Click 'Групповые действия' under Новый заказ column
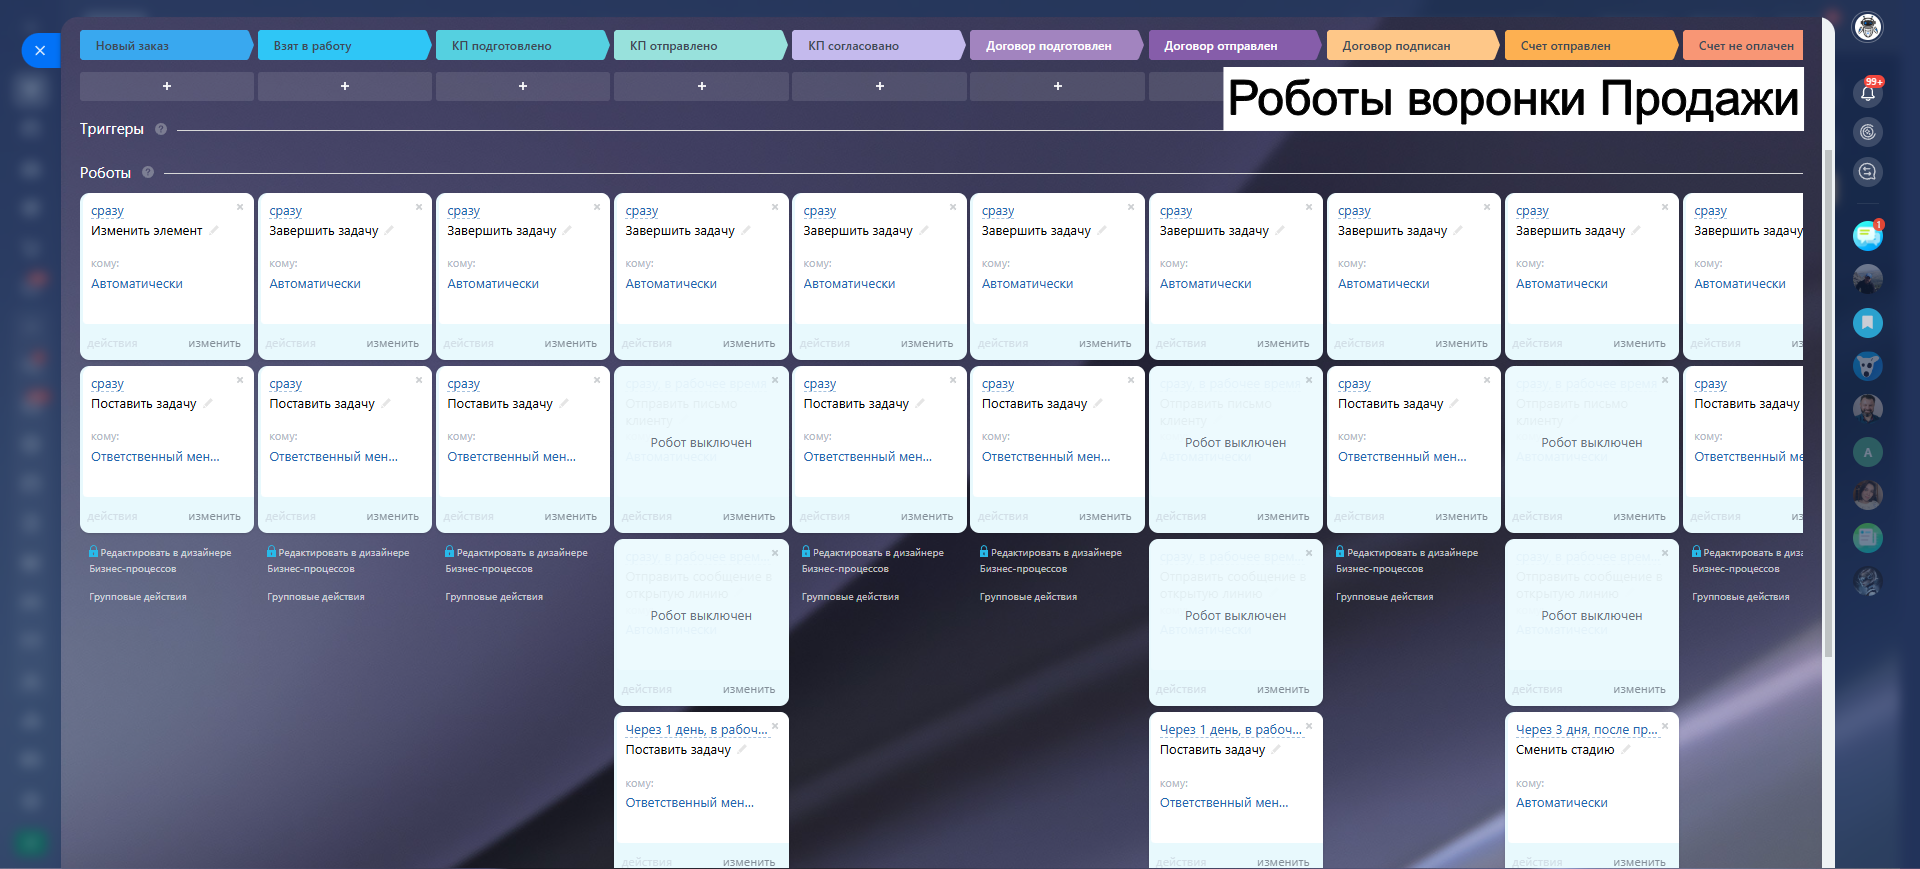The height and width of the screenshot is (869, 1920). (x=138, y=597)
